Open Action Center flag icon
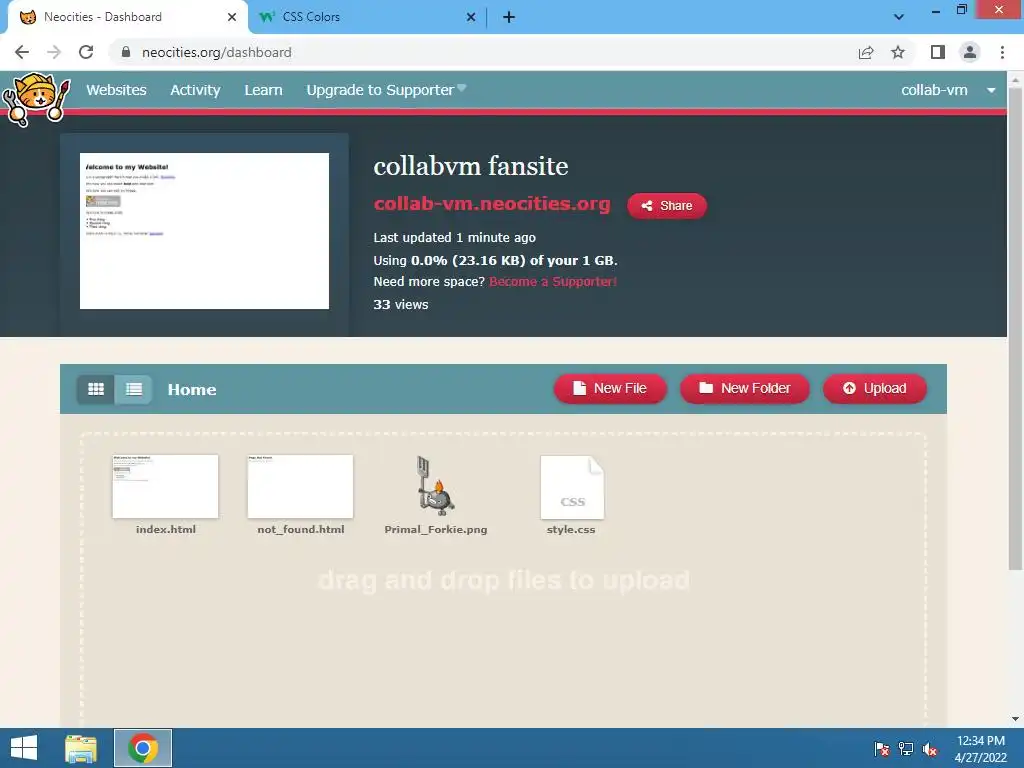 click(x=881, y=748)
